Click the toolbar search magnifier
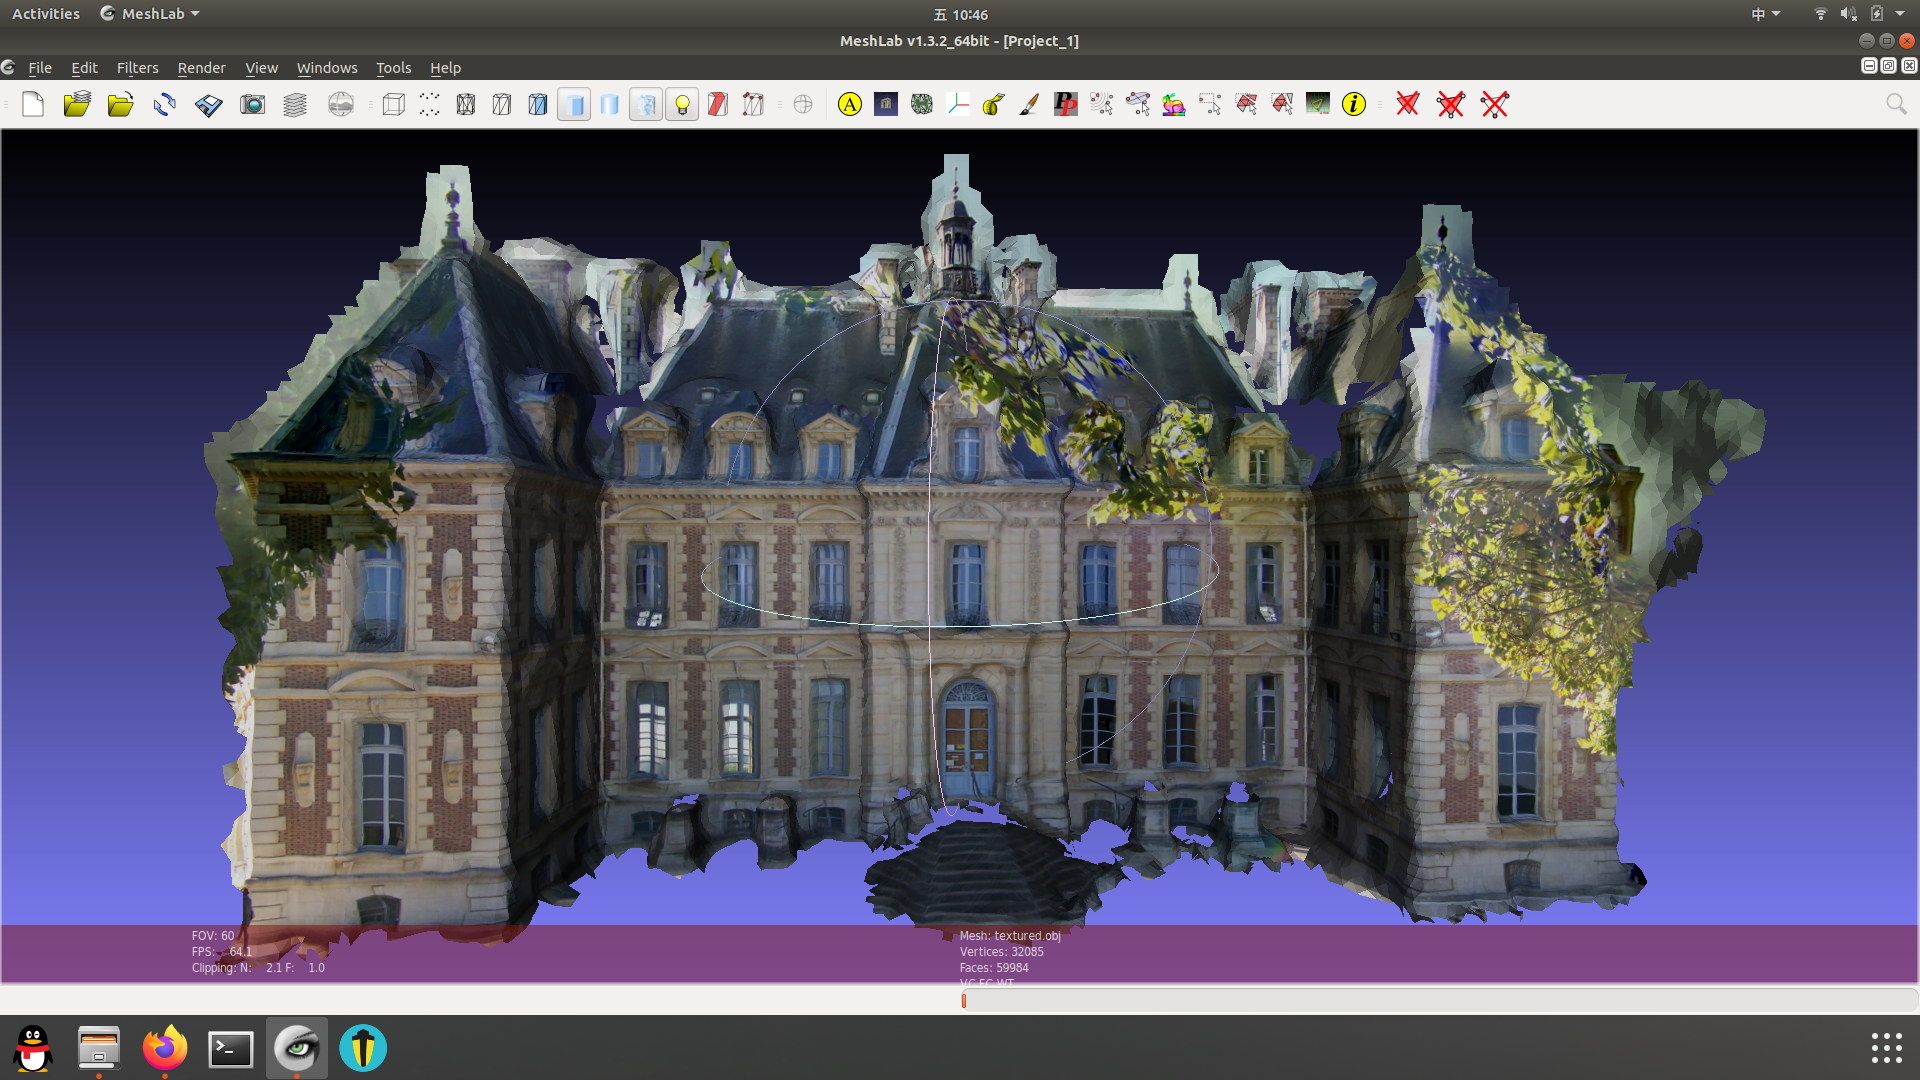Viewport: 1920px width, 1080px height. pos(1896,104)
